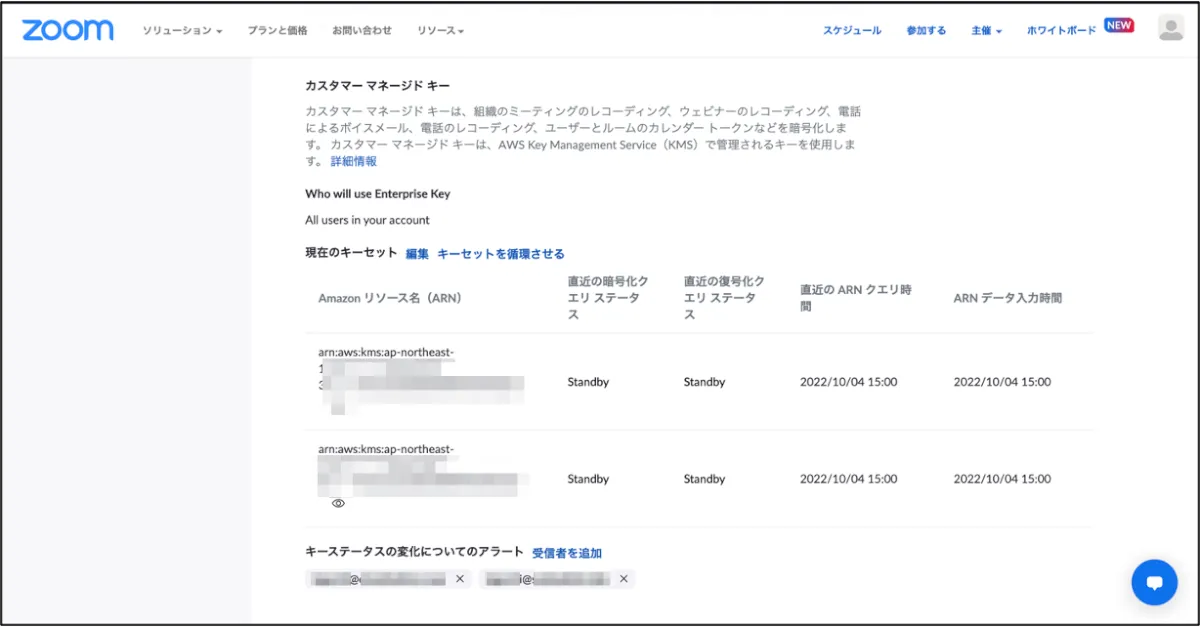Go to プランと価格 page

pos(278,31)
